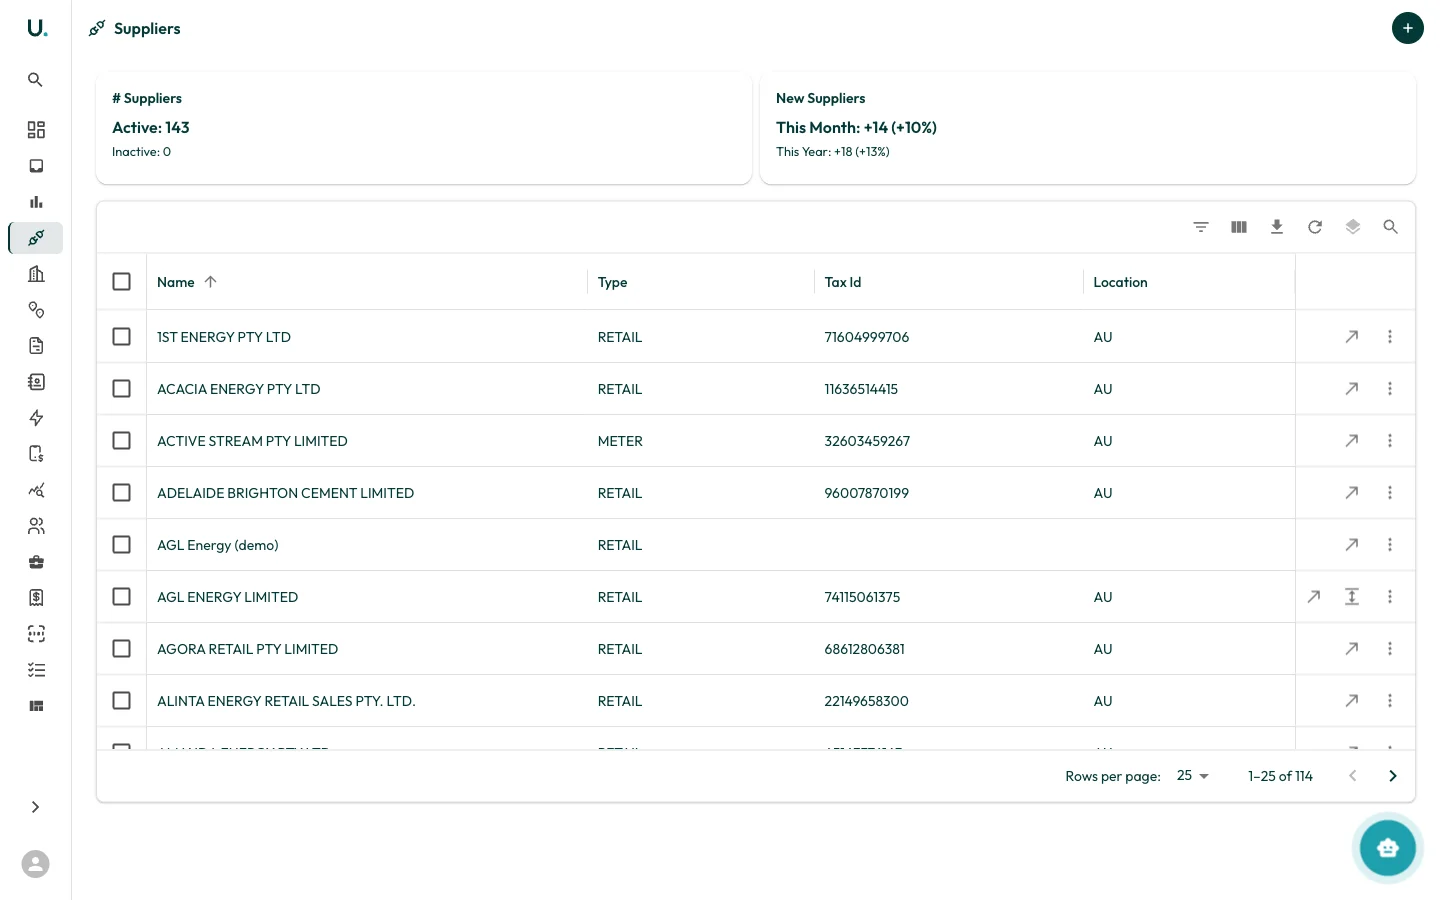Open the buildings sites icon in sidebar

[36, 274]
